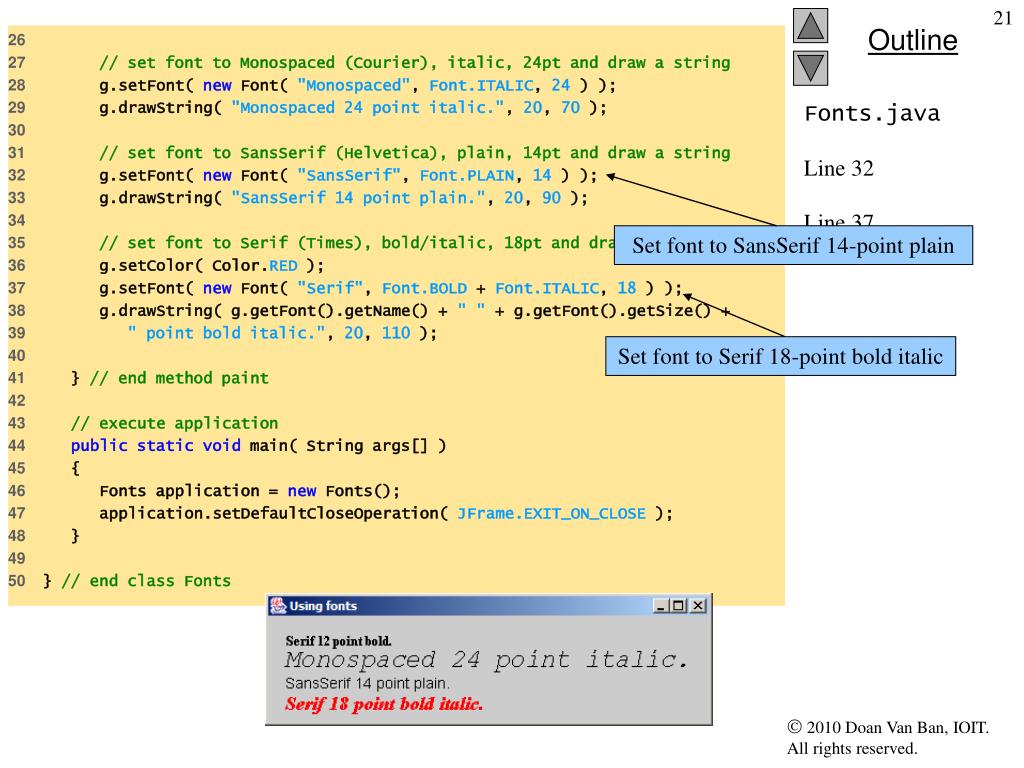
Task: Click '// execute application' comment
Action: point(174,423)
